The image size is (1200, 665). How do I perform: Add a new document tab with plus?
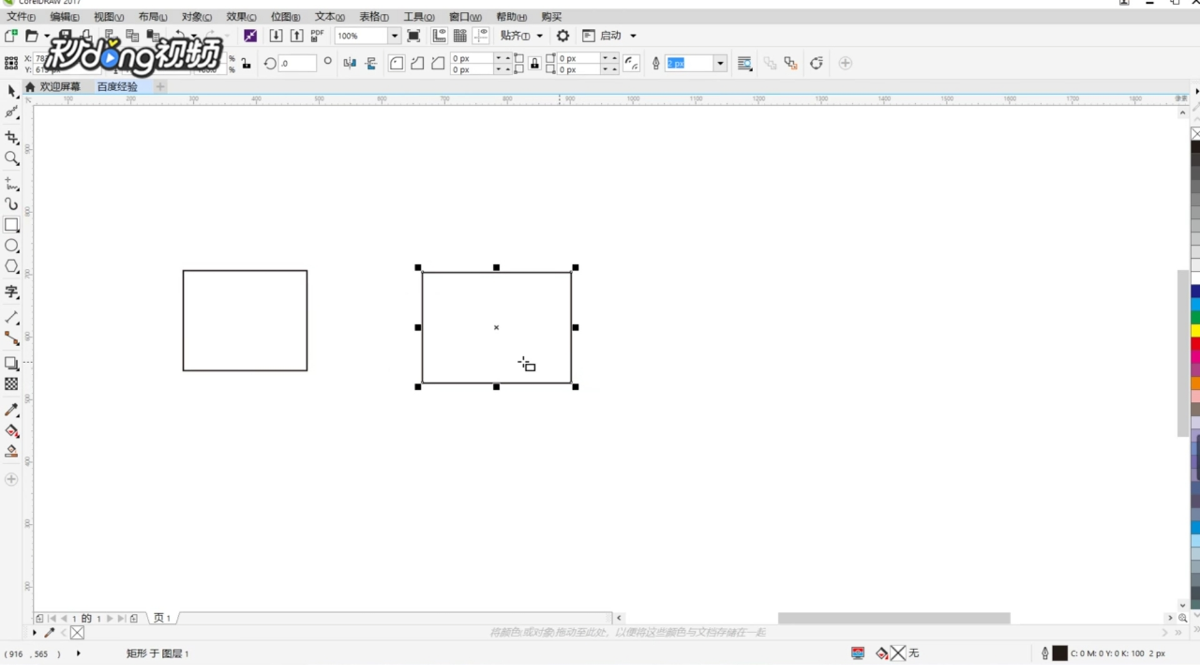[160, 87]
